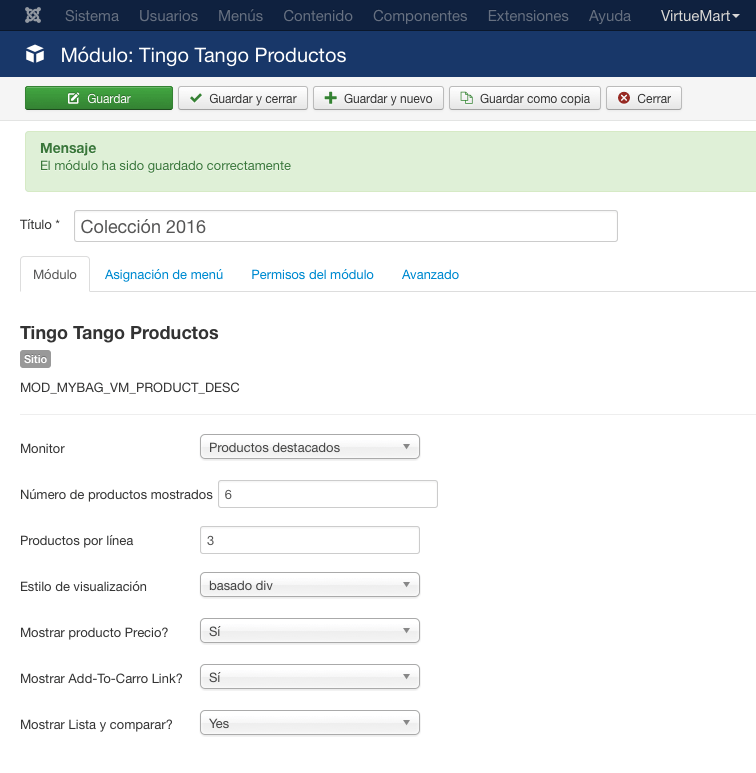Open the Menús menu

[241, 16]
